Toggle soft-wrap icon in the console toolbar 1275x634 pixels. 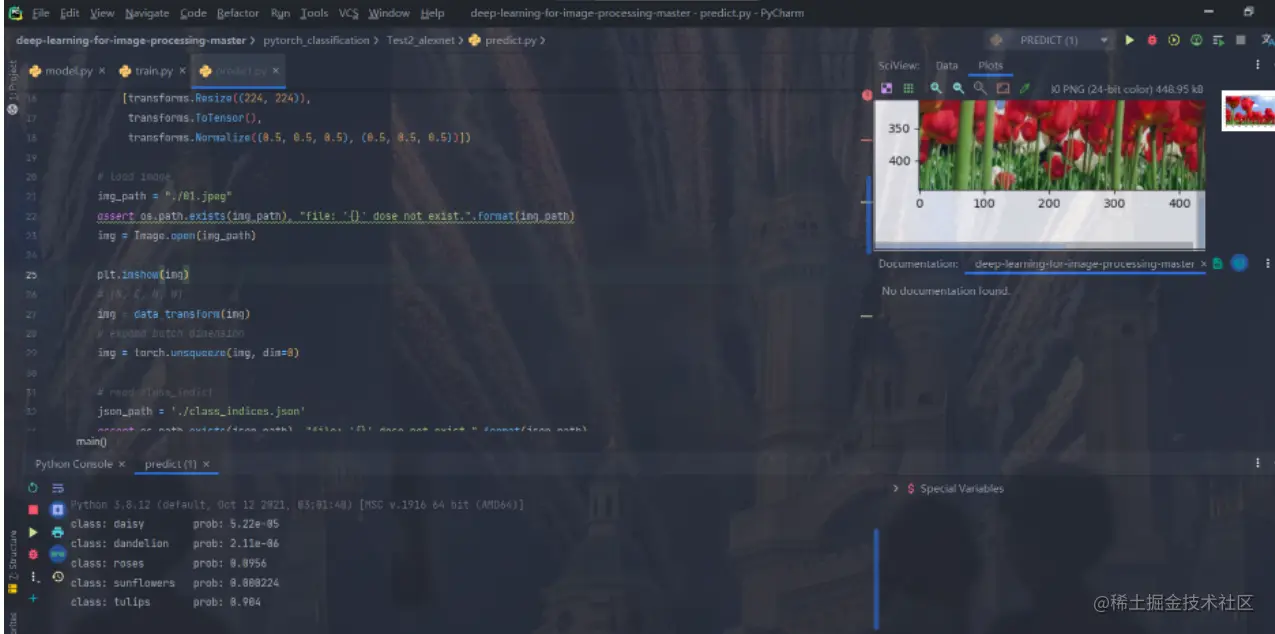point(58,488)
